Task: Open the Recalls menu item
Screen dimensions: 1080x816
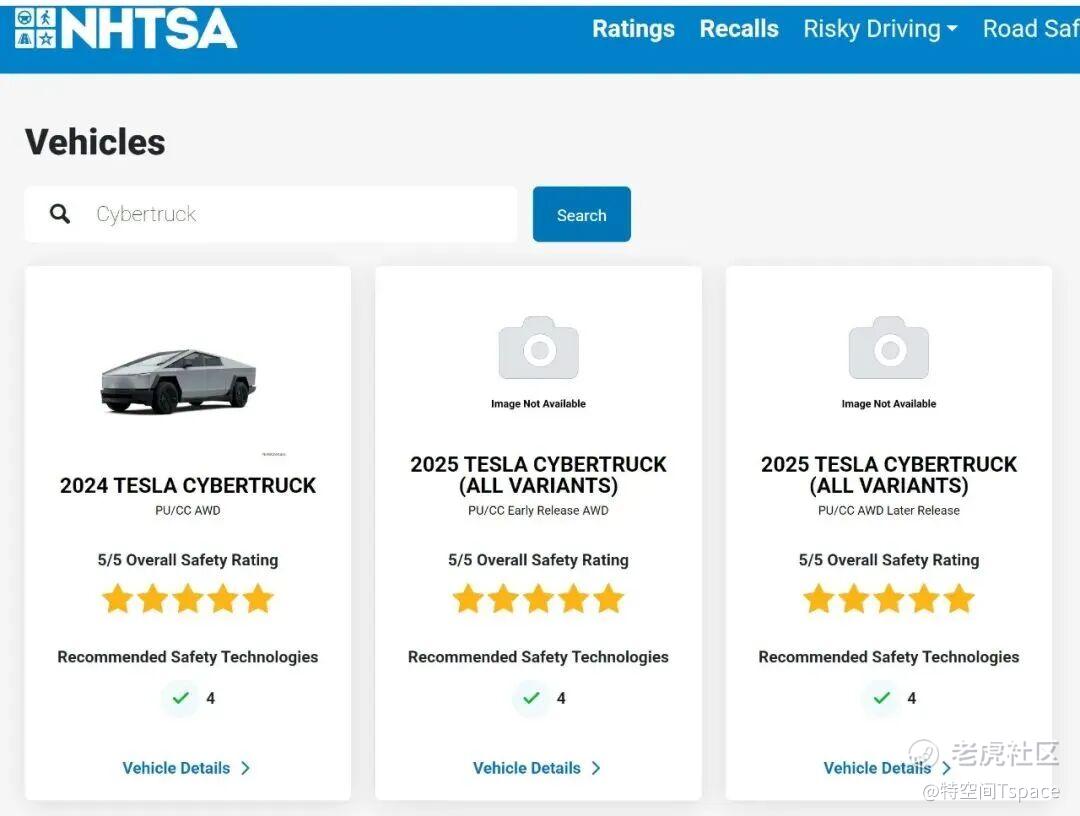Action: pyautogui.click(x=739, y=29)
